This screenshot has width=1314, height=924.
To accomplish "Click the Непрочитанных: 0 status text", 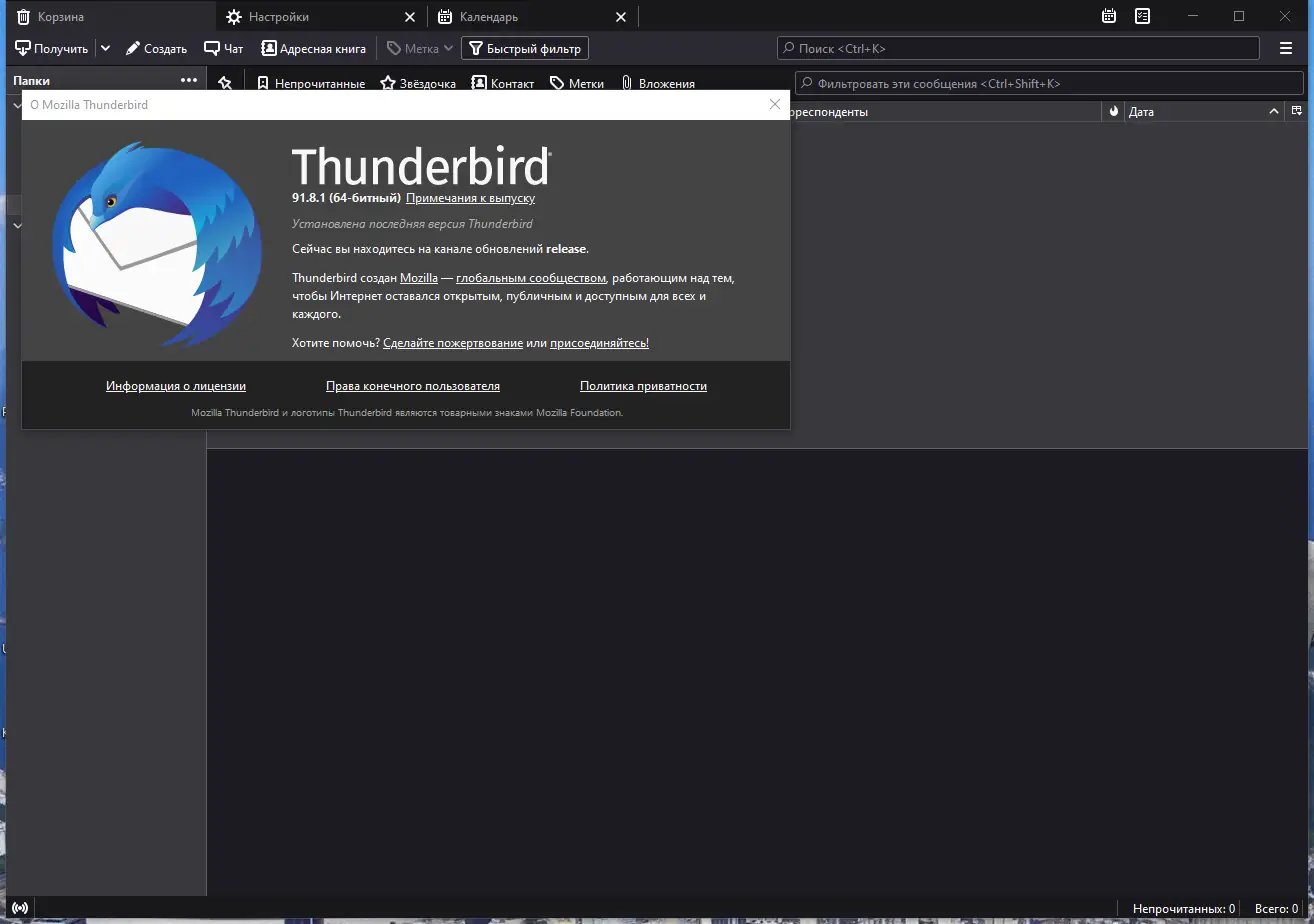I will [x=1184, y=909].
